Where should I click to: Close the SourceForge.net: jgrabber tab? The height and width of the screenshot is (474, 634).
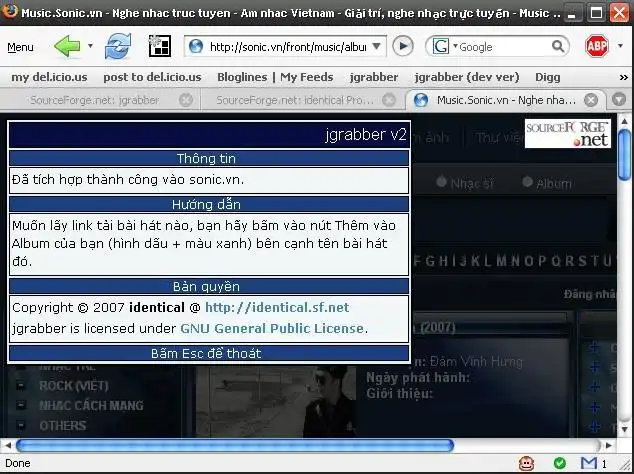[x=186, y=100]
